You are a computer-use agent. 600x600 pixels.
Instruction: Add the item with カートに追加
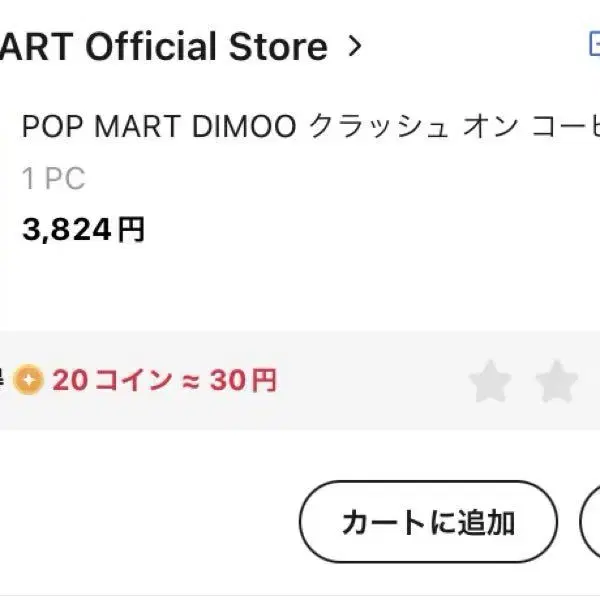pos(428,522)
